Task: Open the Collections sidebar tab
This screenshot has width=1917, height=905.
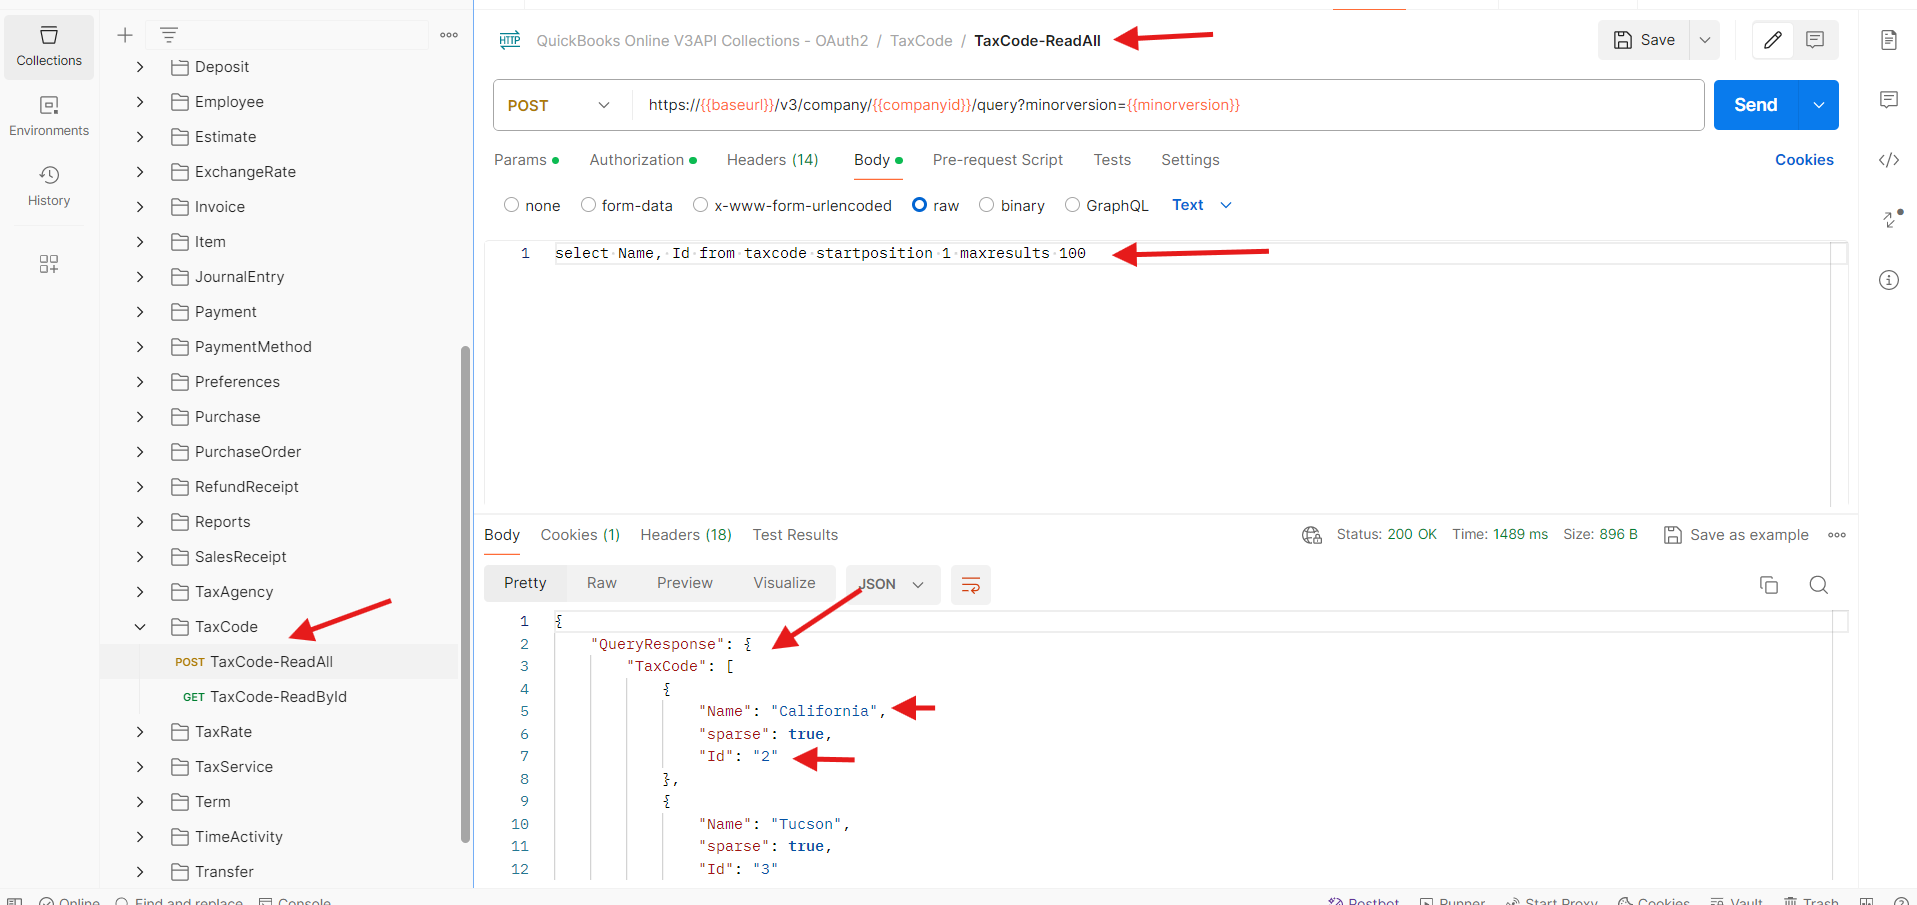Action: (x=49, y=47)
